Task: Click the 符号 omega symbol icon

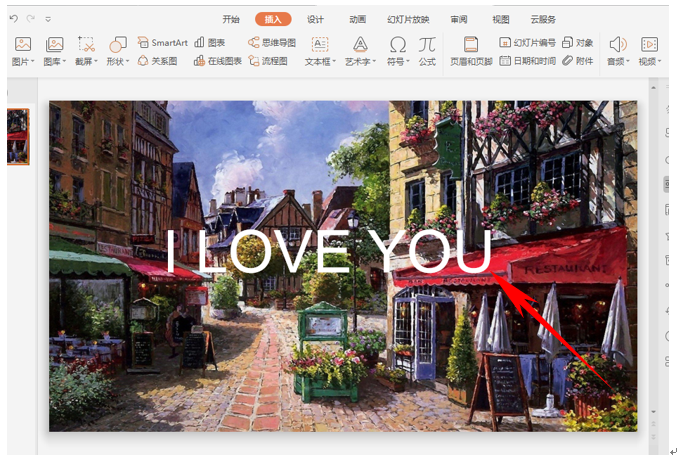Action: tap(398, 45)
